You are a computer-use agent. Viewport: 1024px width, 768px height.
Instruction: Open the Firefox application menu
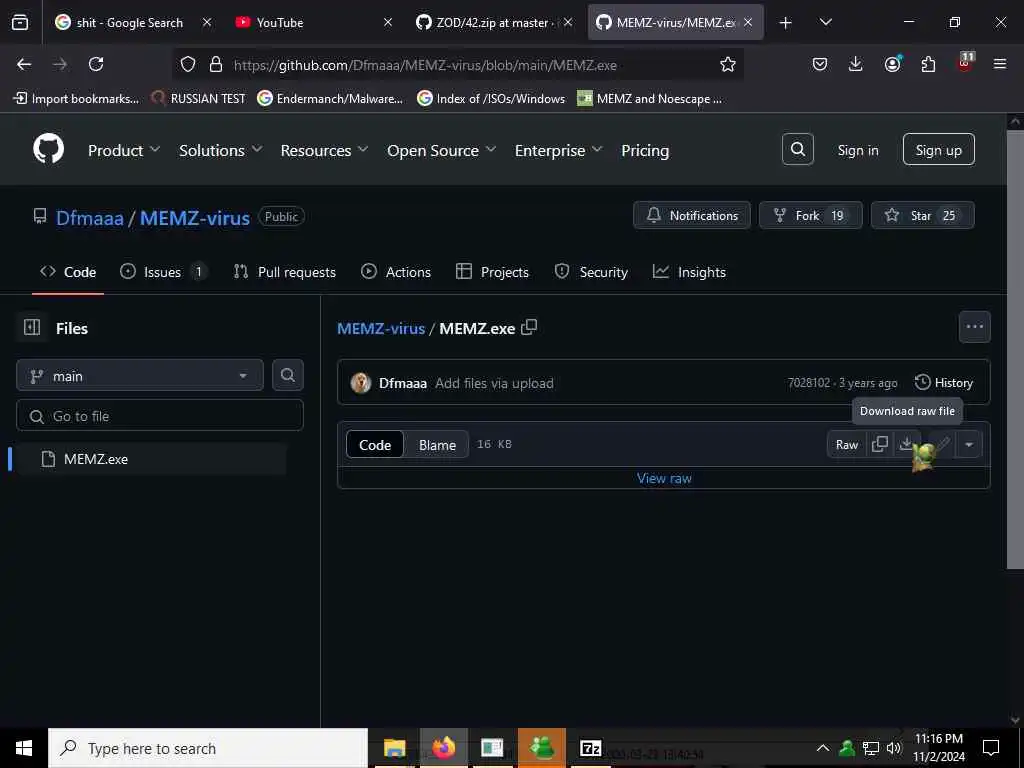1000,64
